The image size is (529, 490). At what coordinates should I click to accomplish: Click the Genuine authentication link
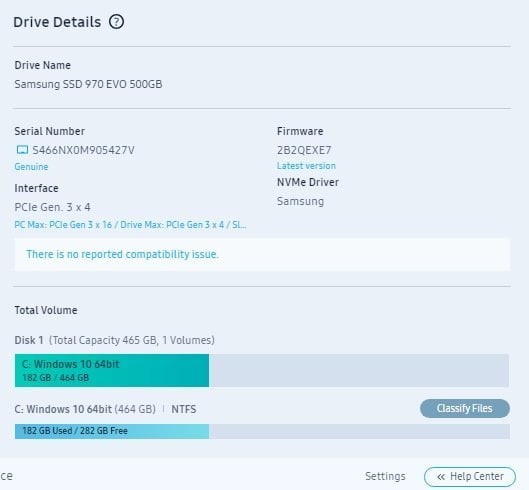[31, 167]
